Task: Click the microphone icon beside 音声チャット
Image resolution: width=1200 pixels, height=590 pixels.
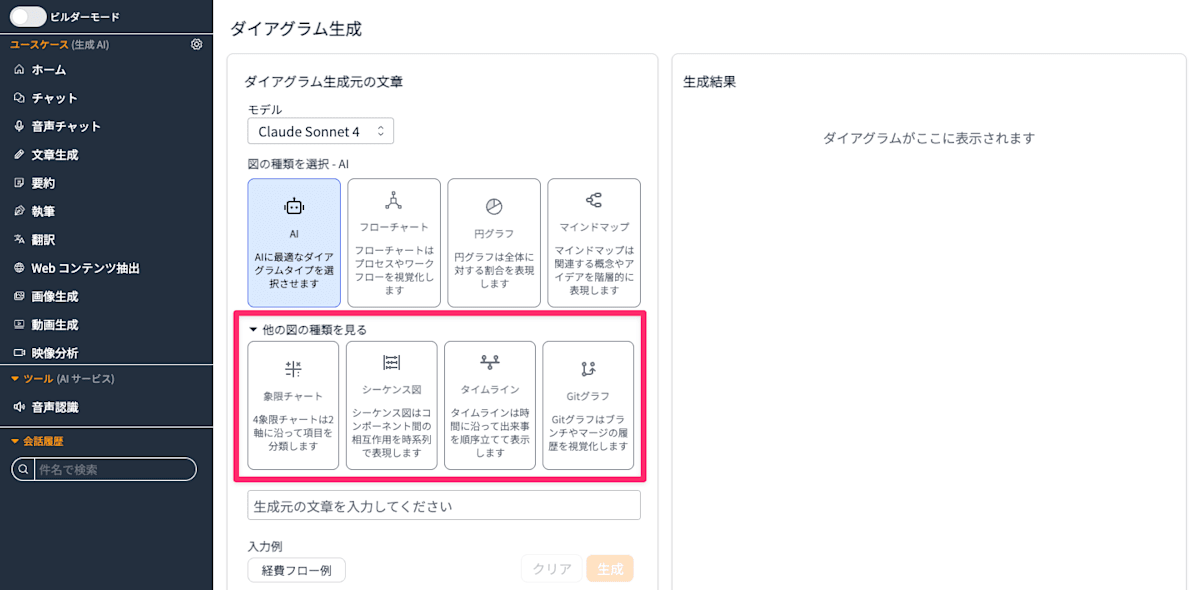Action: tap(19, 126)
